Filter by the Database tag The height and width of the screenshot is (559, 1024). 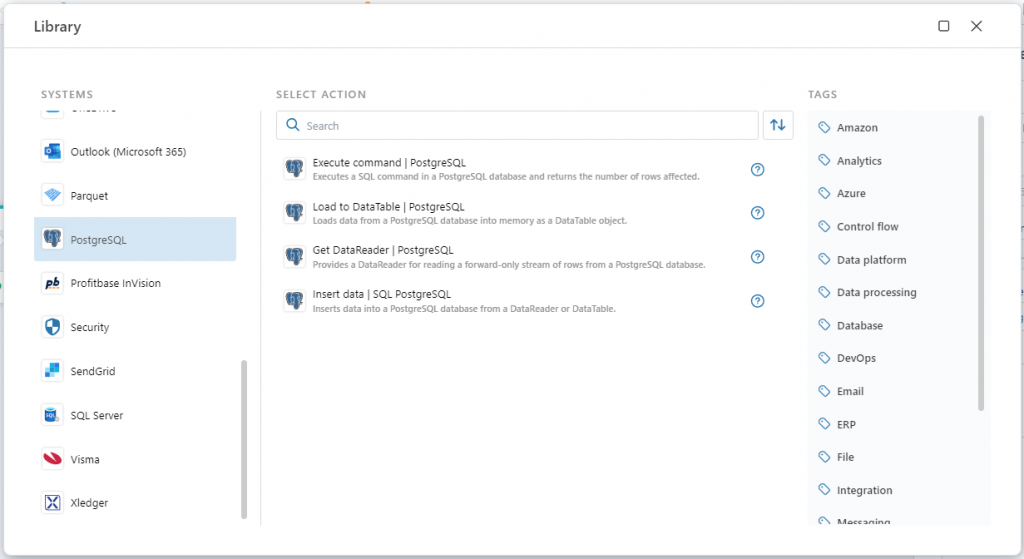tap(859, 326)
